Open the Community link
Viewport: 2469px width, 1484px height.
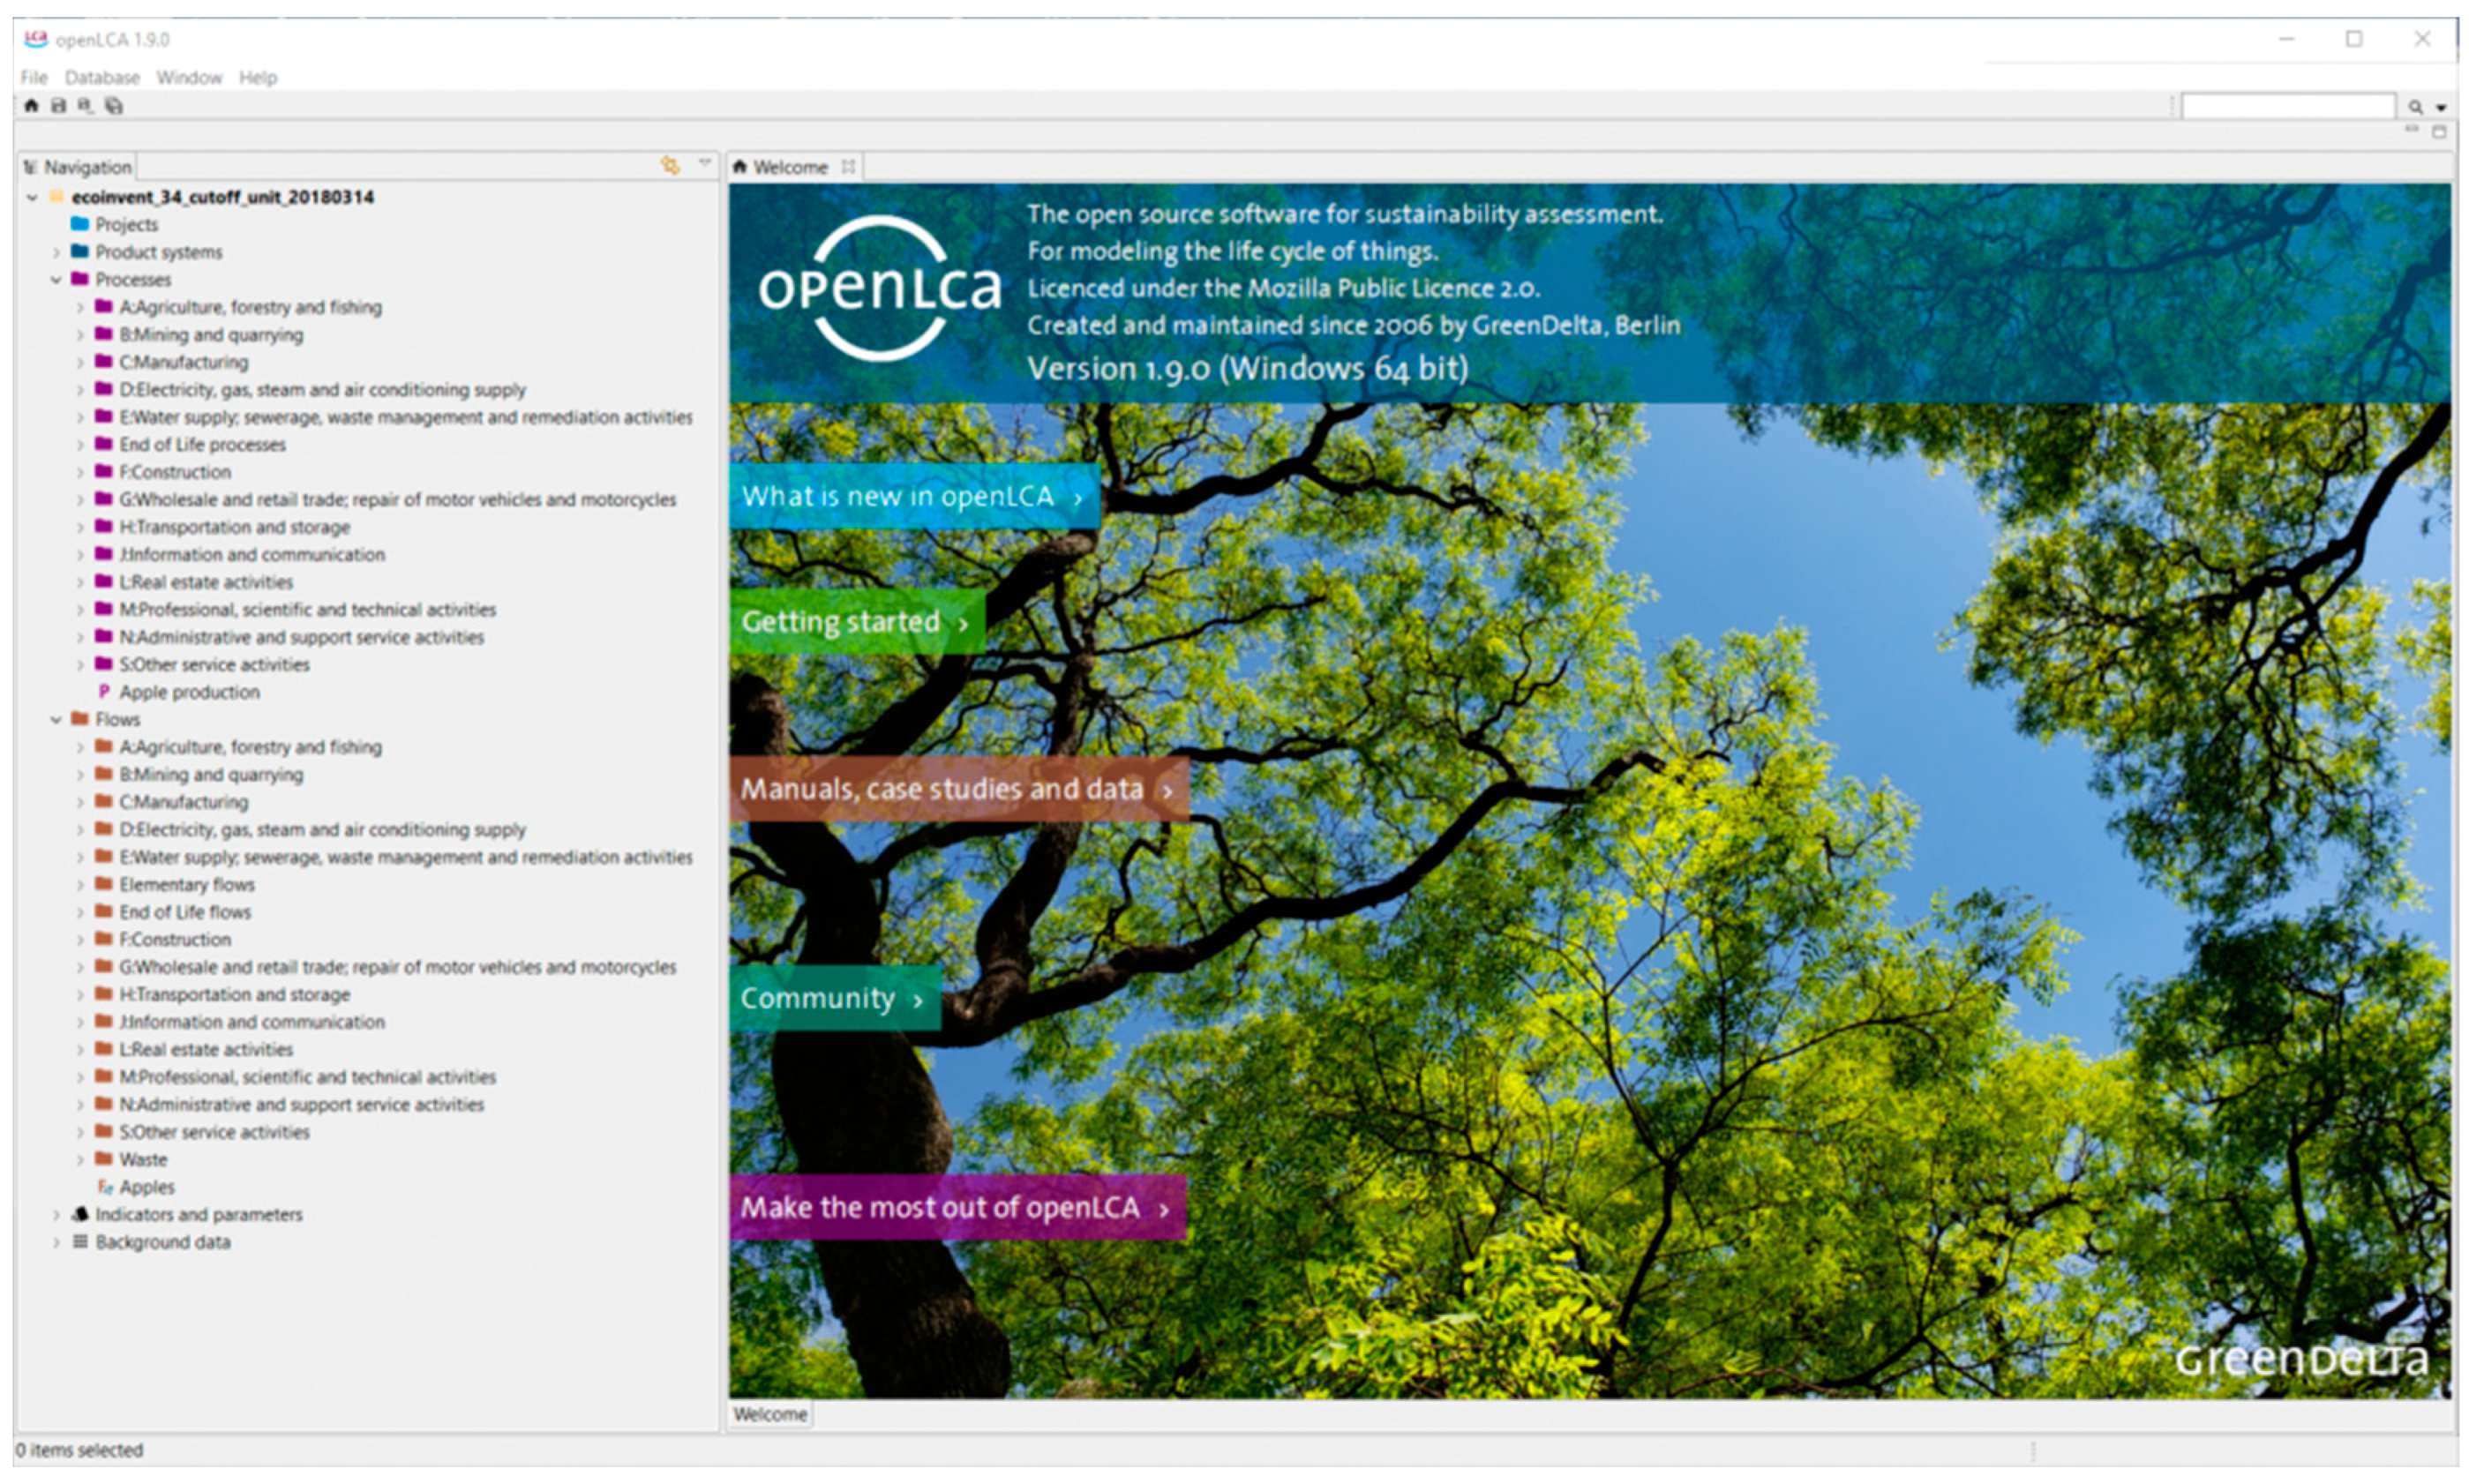(x=835, y=998)
